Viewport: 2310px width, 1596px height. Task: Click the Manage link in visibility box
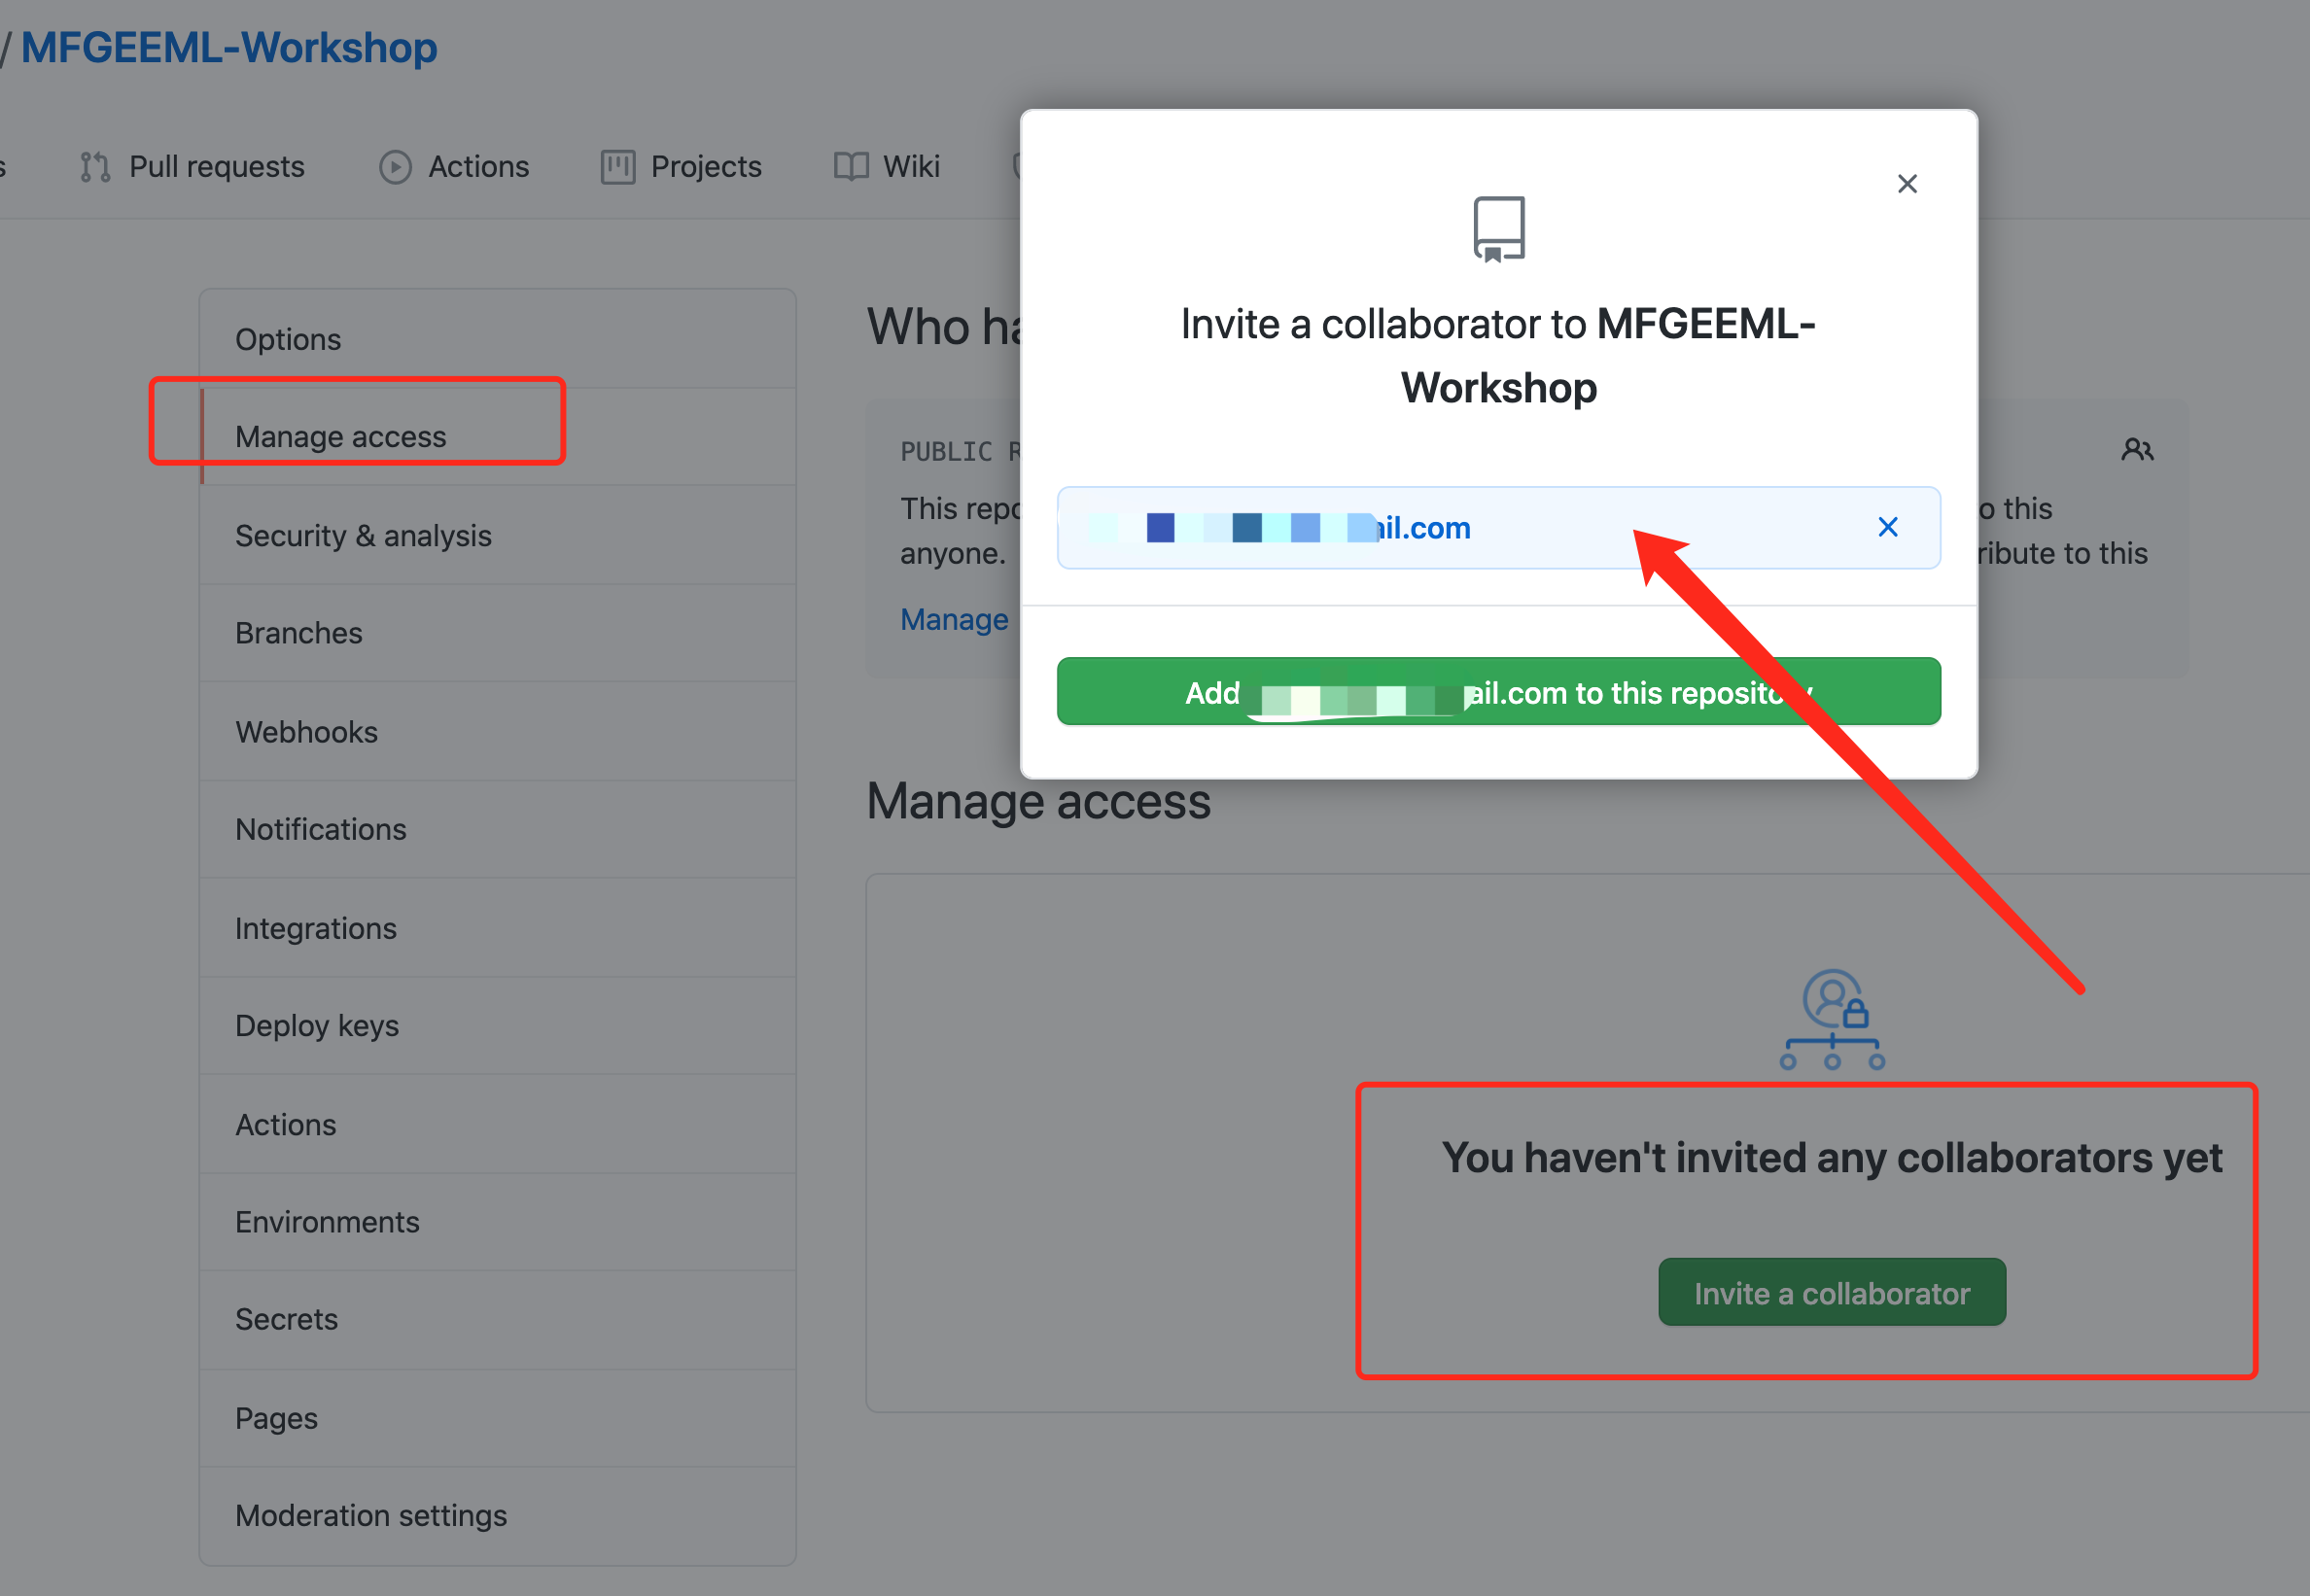click(x=954, y=619)
